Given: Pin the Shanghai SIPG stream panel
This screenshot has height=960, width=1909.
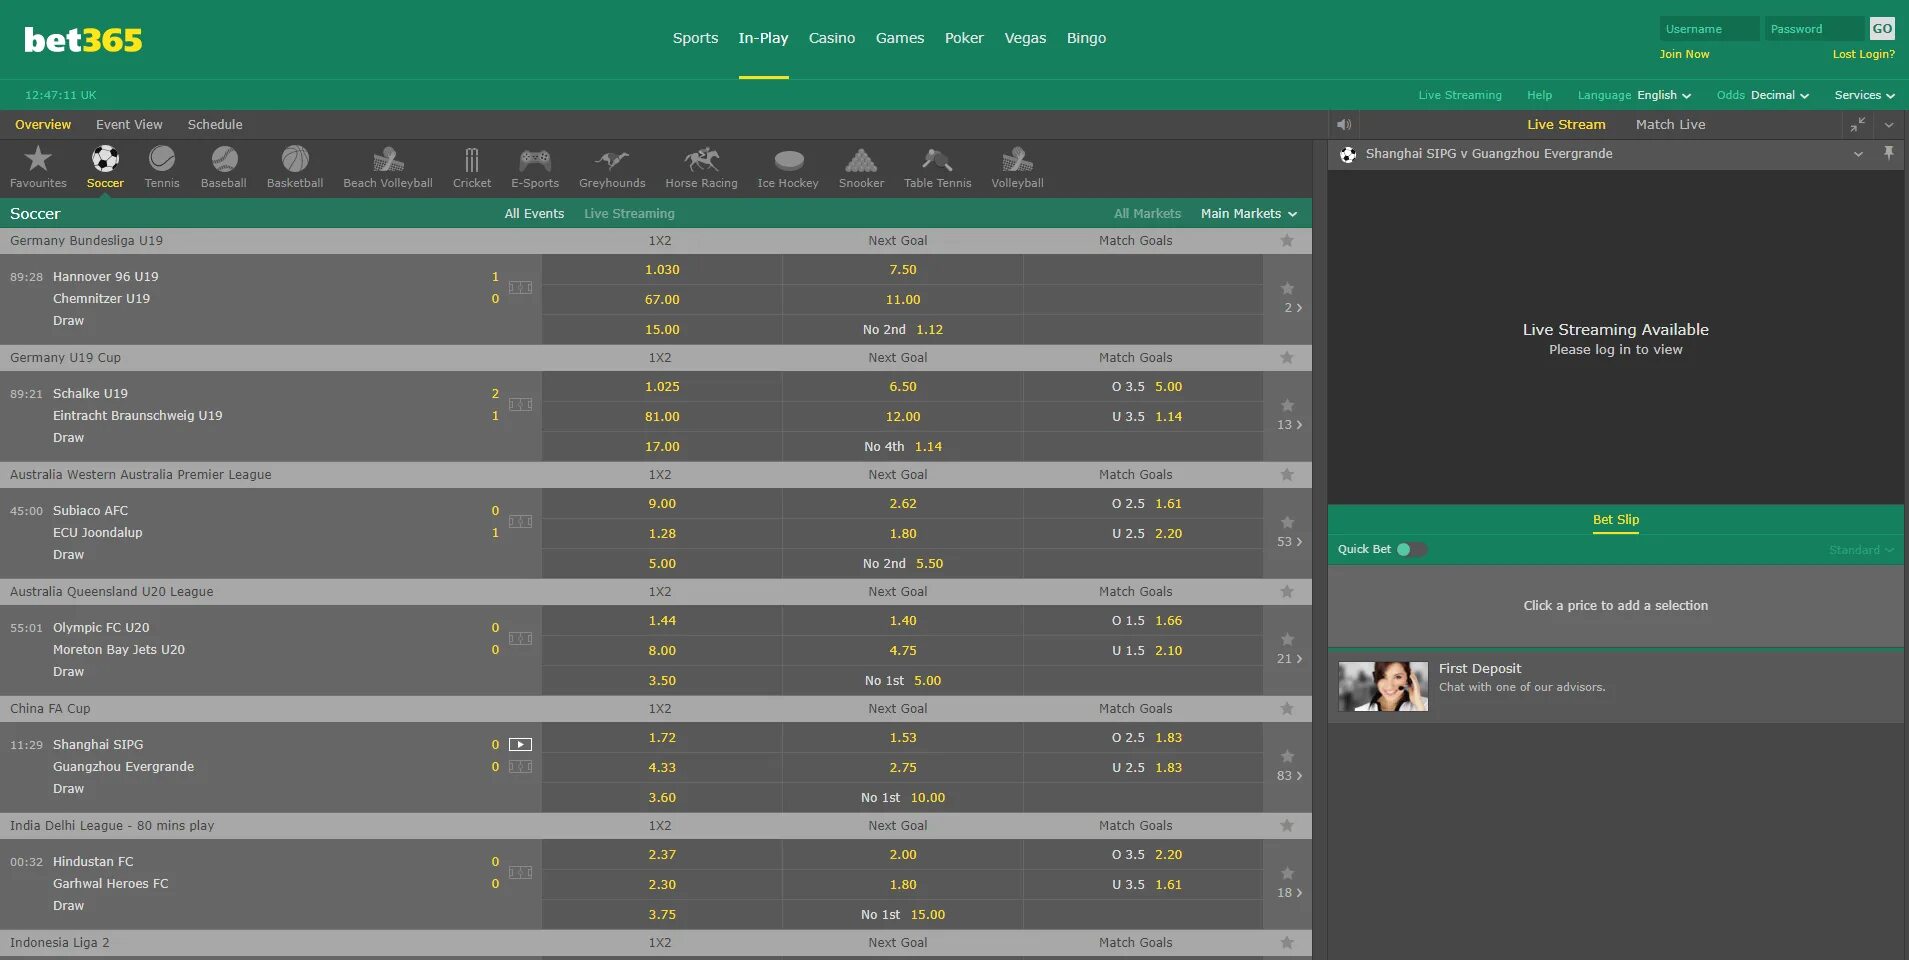Looking at the screenshot, I should click(x=1889, y=153).
